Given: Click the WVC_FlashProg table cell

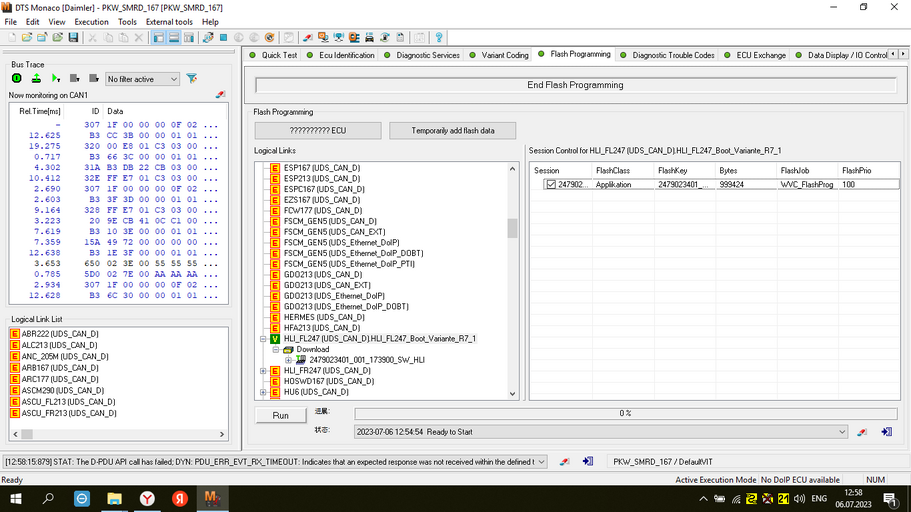Looking at the screenshot, I should coord(807,184).
